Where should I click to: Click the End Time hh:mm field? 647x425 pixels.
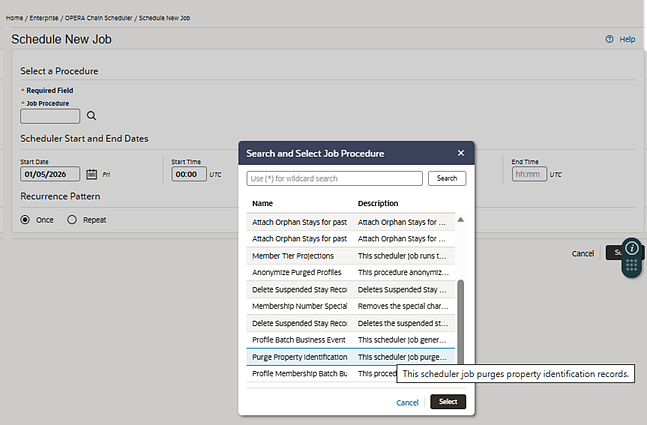pos(529,174)
